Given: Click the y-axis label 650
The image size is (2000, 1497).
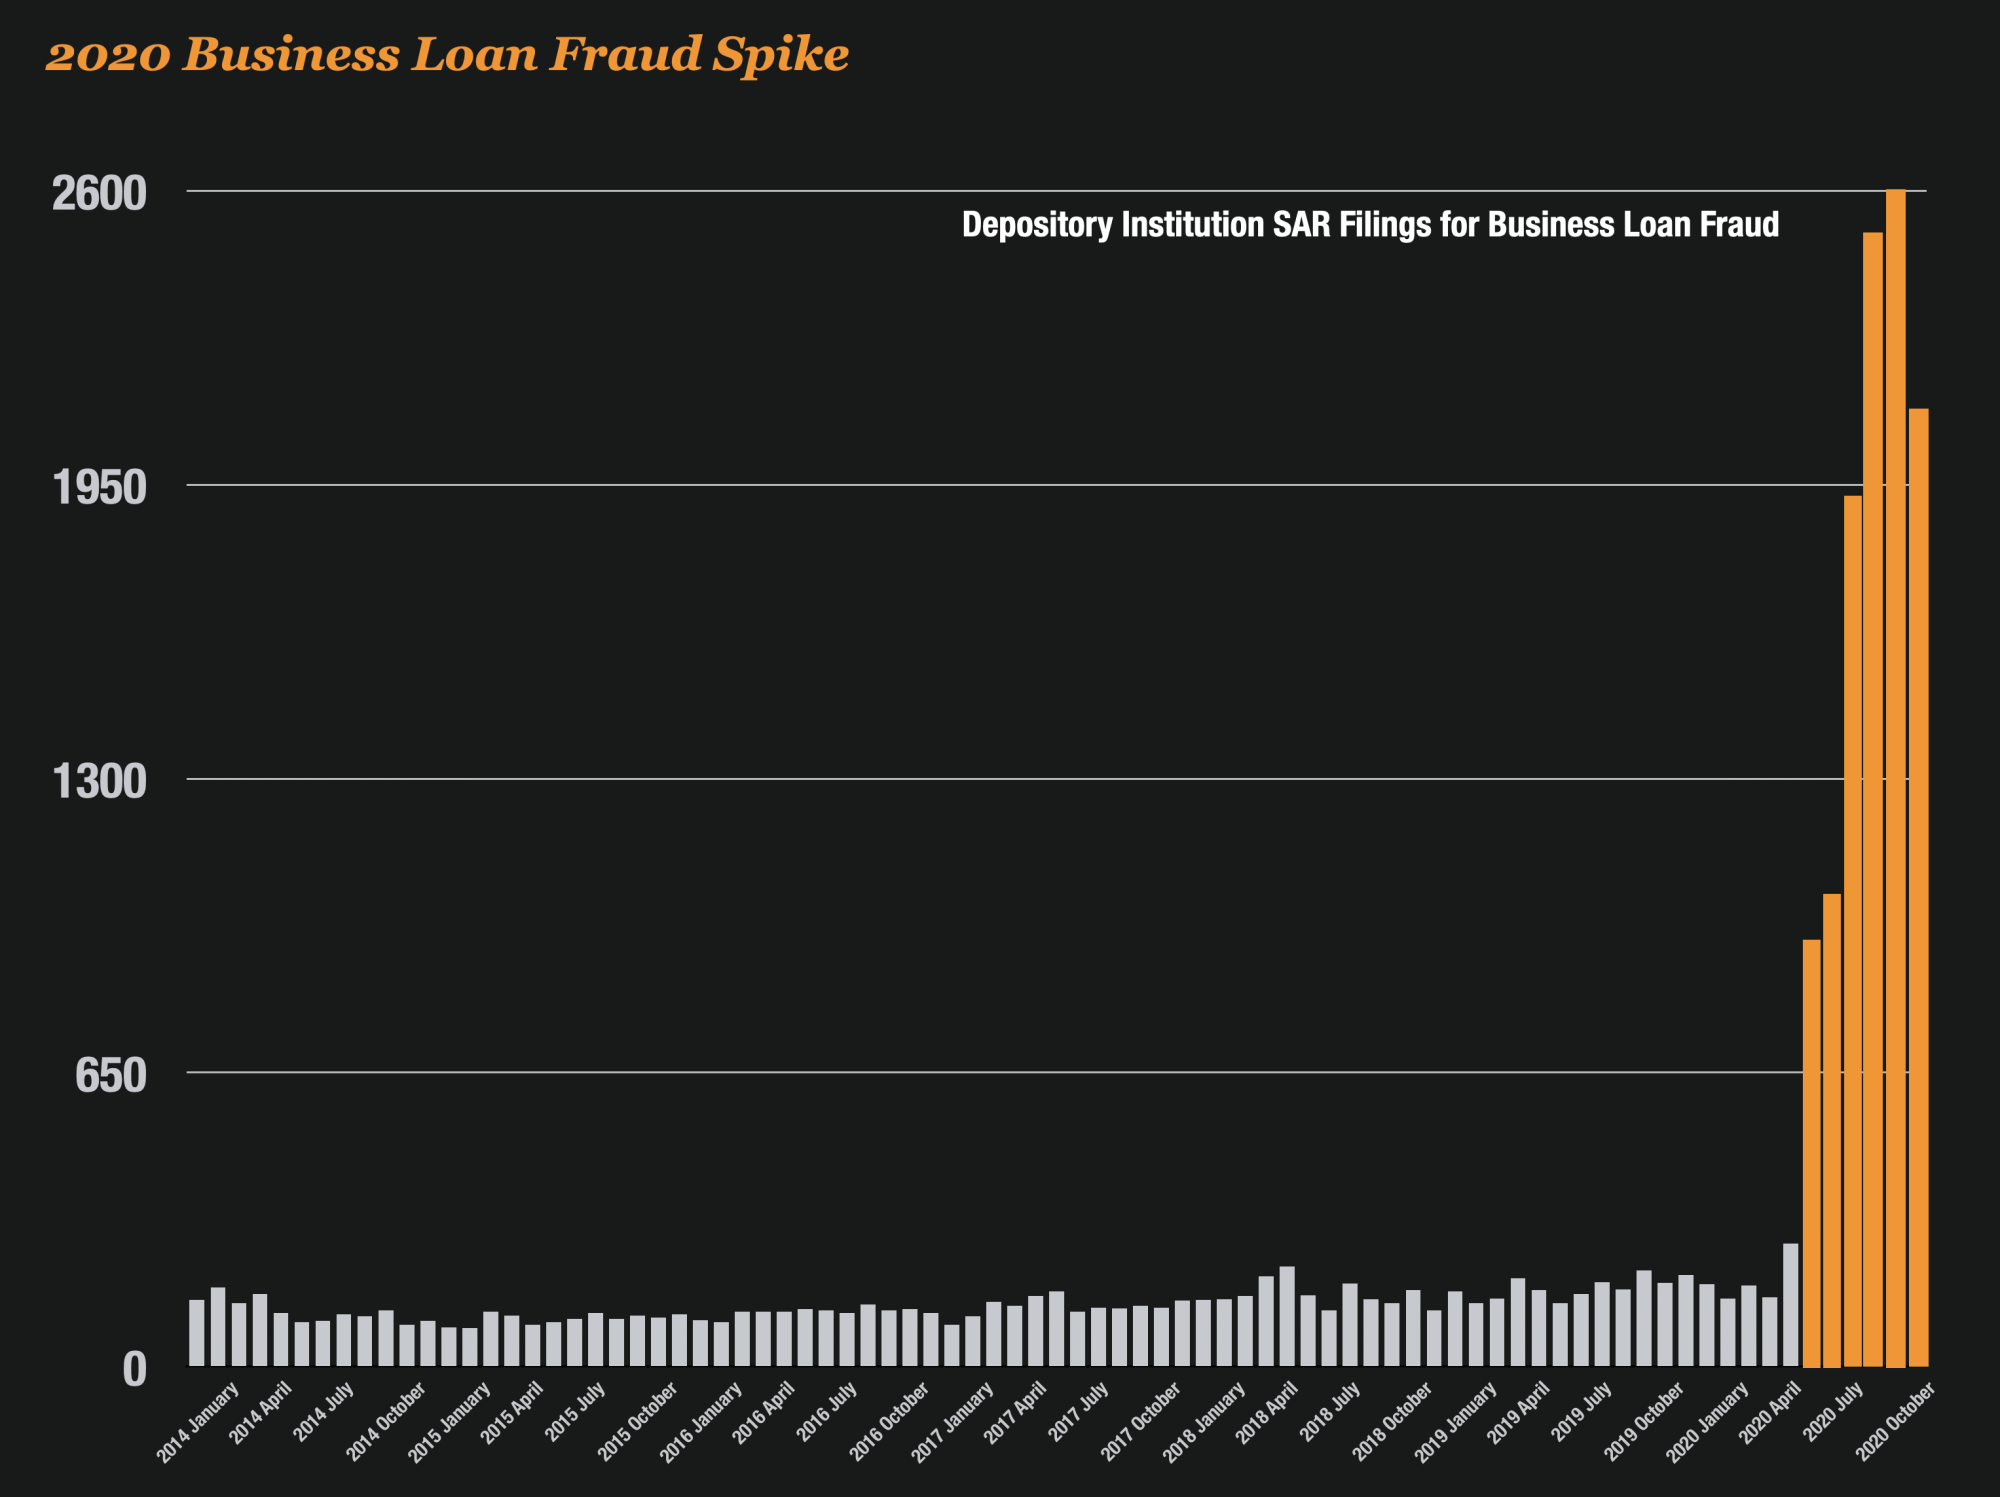Looking at the screenshot, I should 110,1076.
